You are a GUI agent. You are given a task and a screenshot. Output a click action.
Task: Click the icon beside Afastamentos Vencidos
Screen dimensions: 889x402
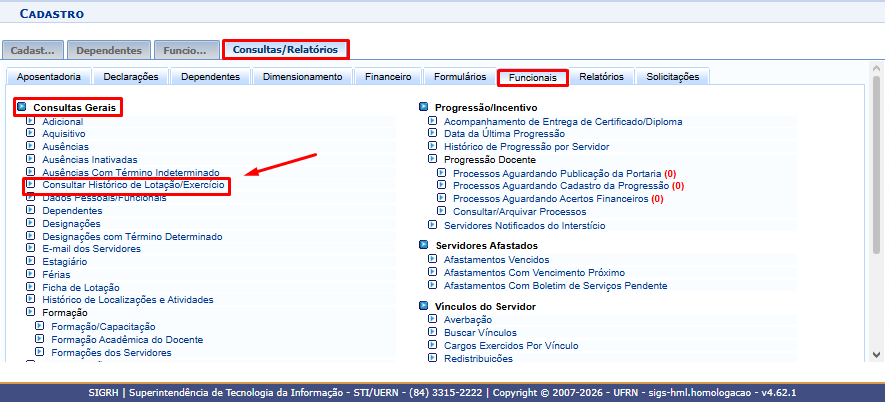click(433, 259)
